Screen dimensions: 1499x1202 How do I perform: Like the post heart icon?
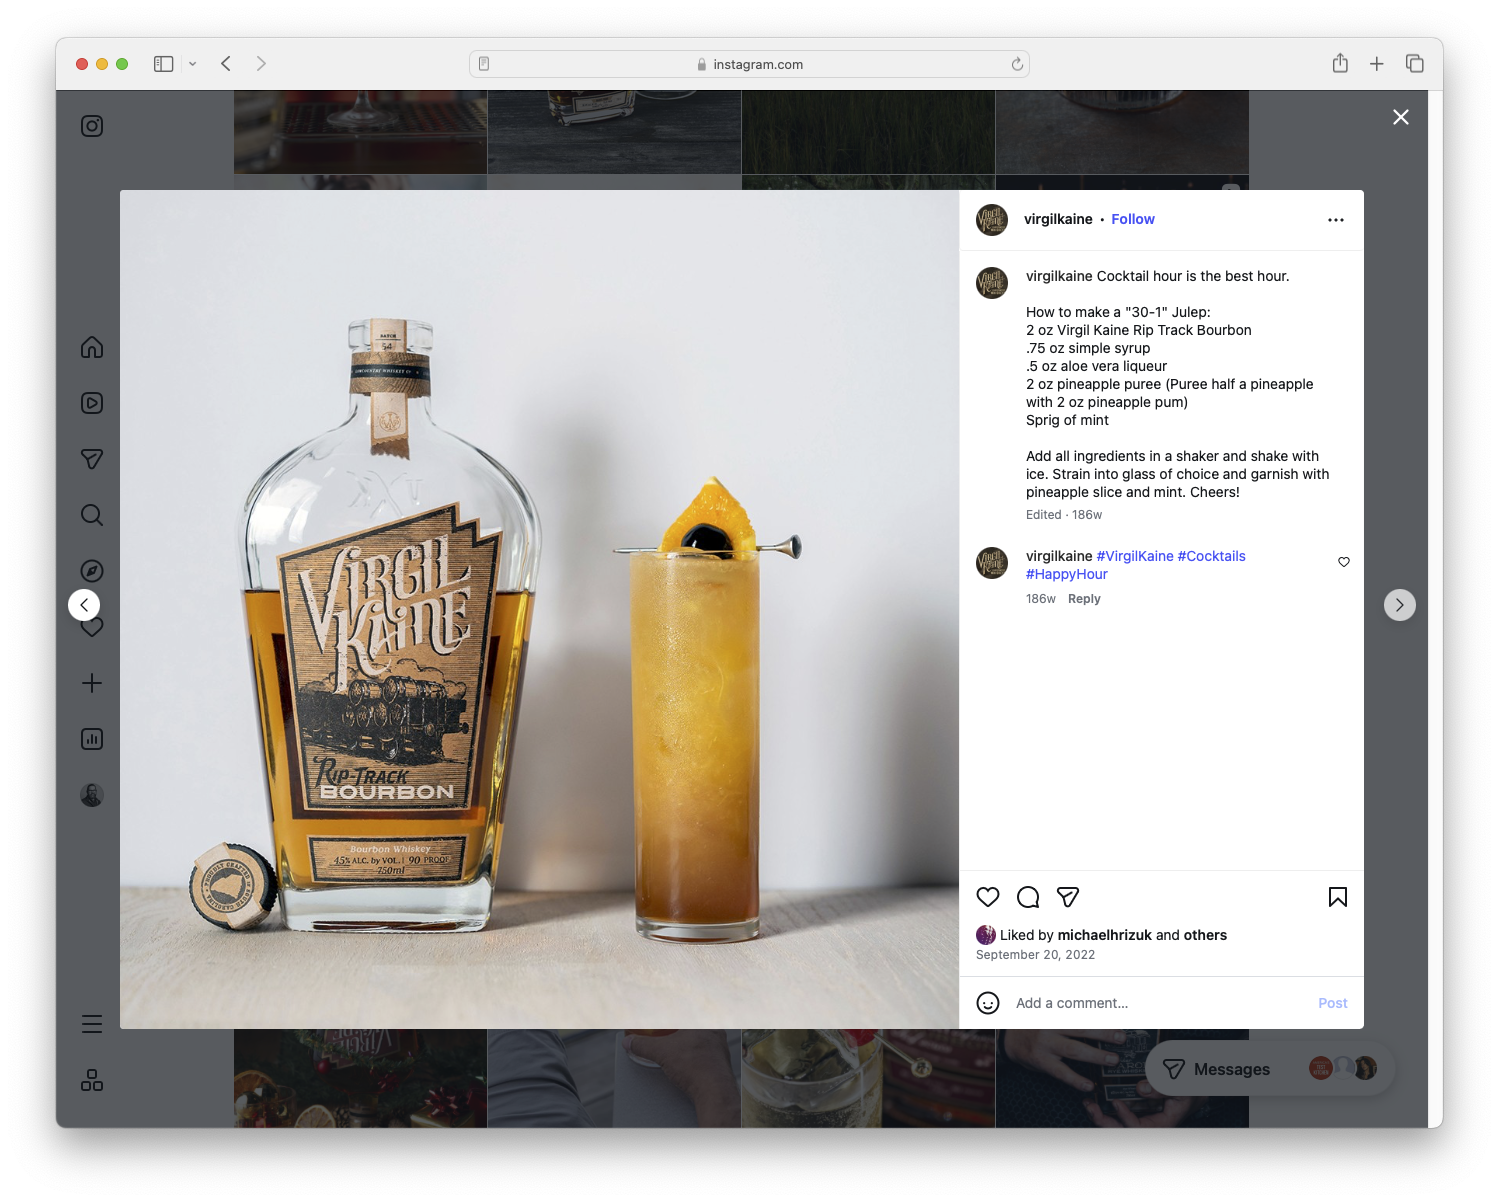(988, 897)
